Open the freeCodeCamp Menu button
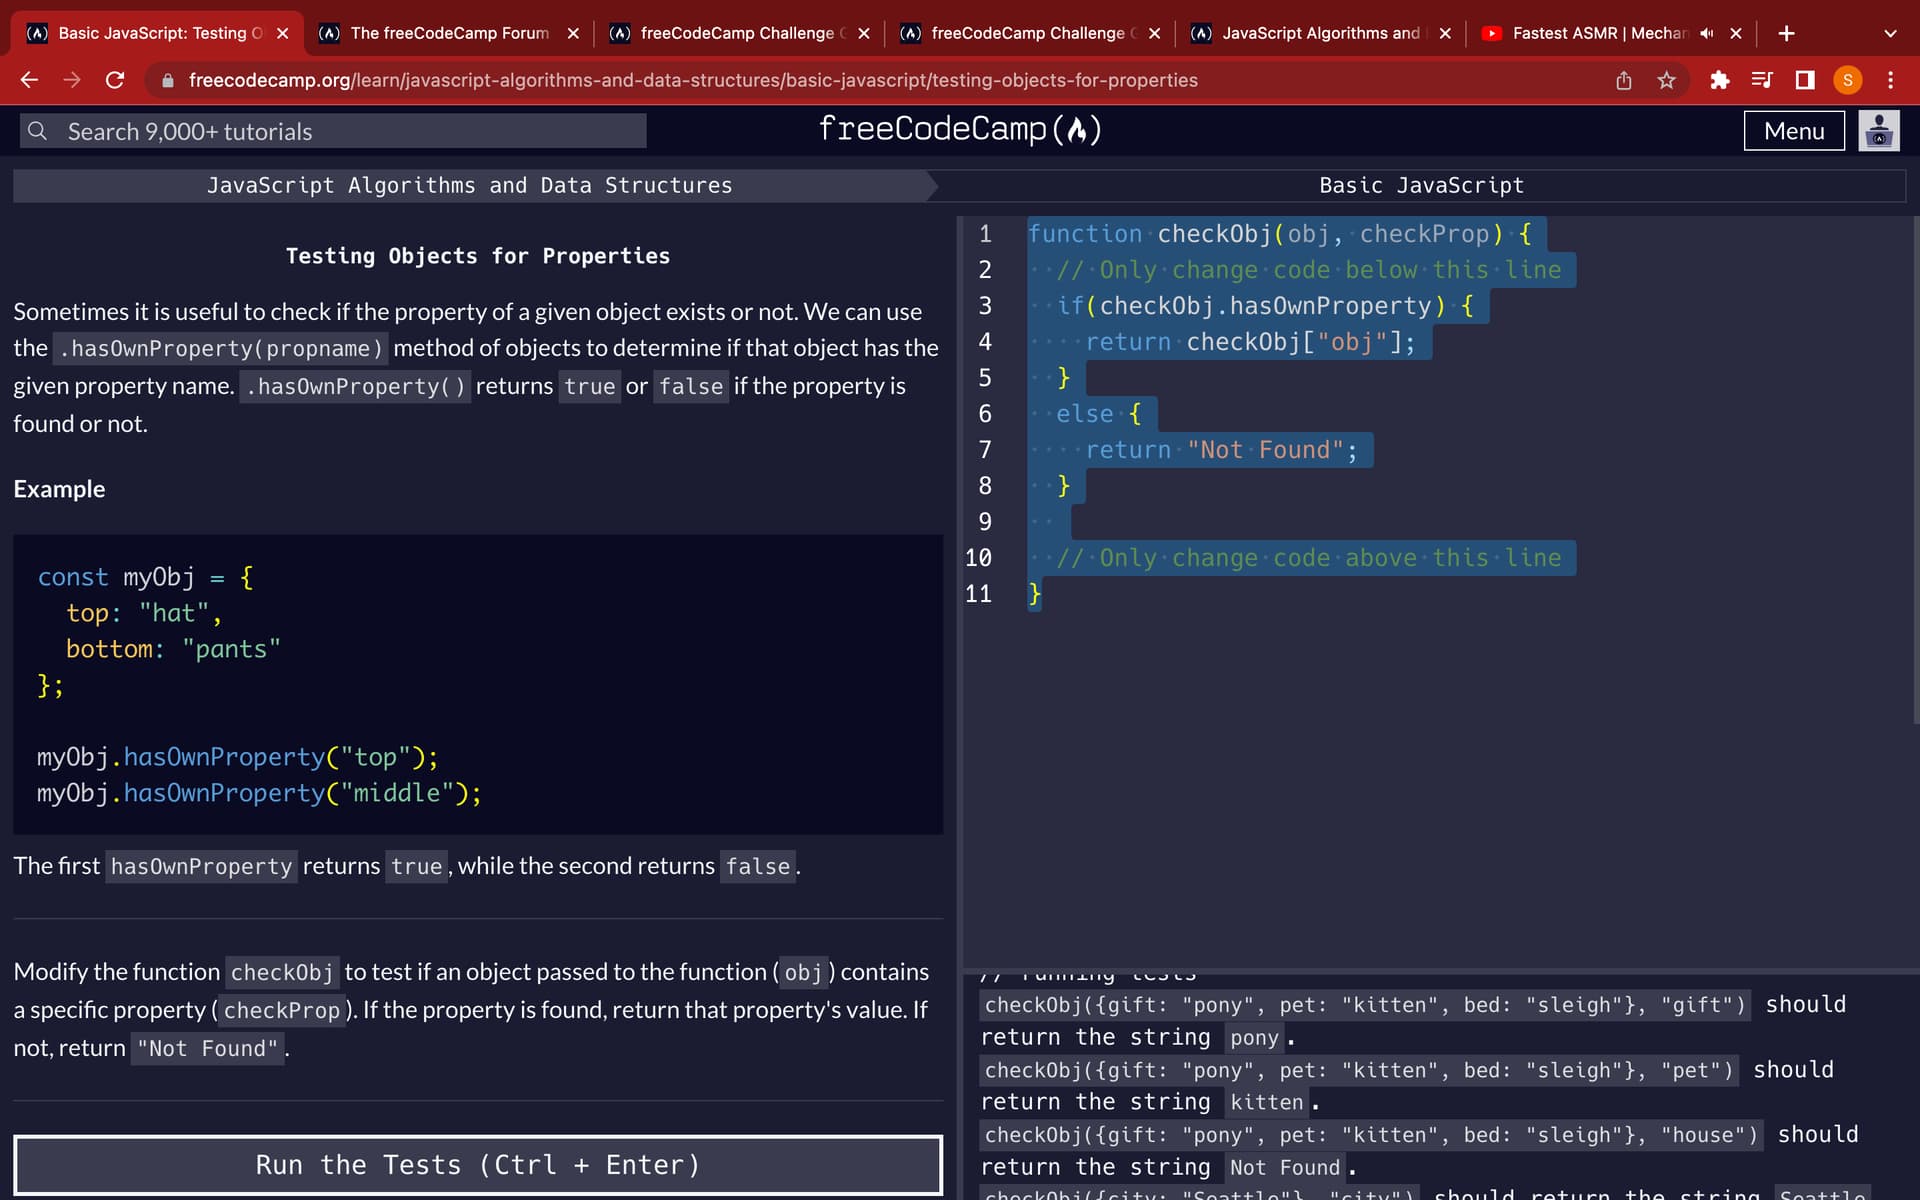 (1794, 131)
